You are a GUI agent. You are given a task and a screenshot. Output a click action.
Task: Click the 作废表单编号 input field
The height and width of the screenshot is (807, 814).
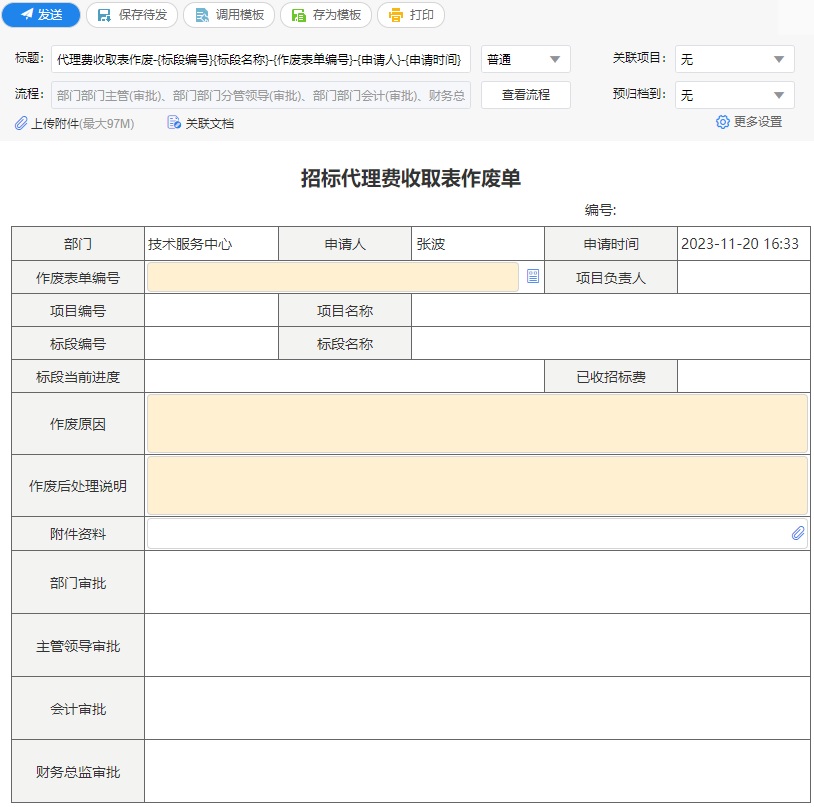[x=333, y=277]
